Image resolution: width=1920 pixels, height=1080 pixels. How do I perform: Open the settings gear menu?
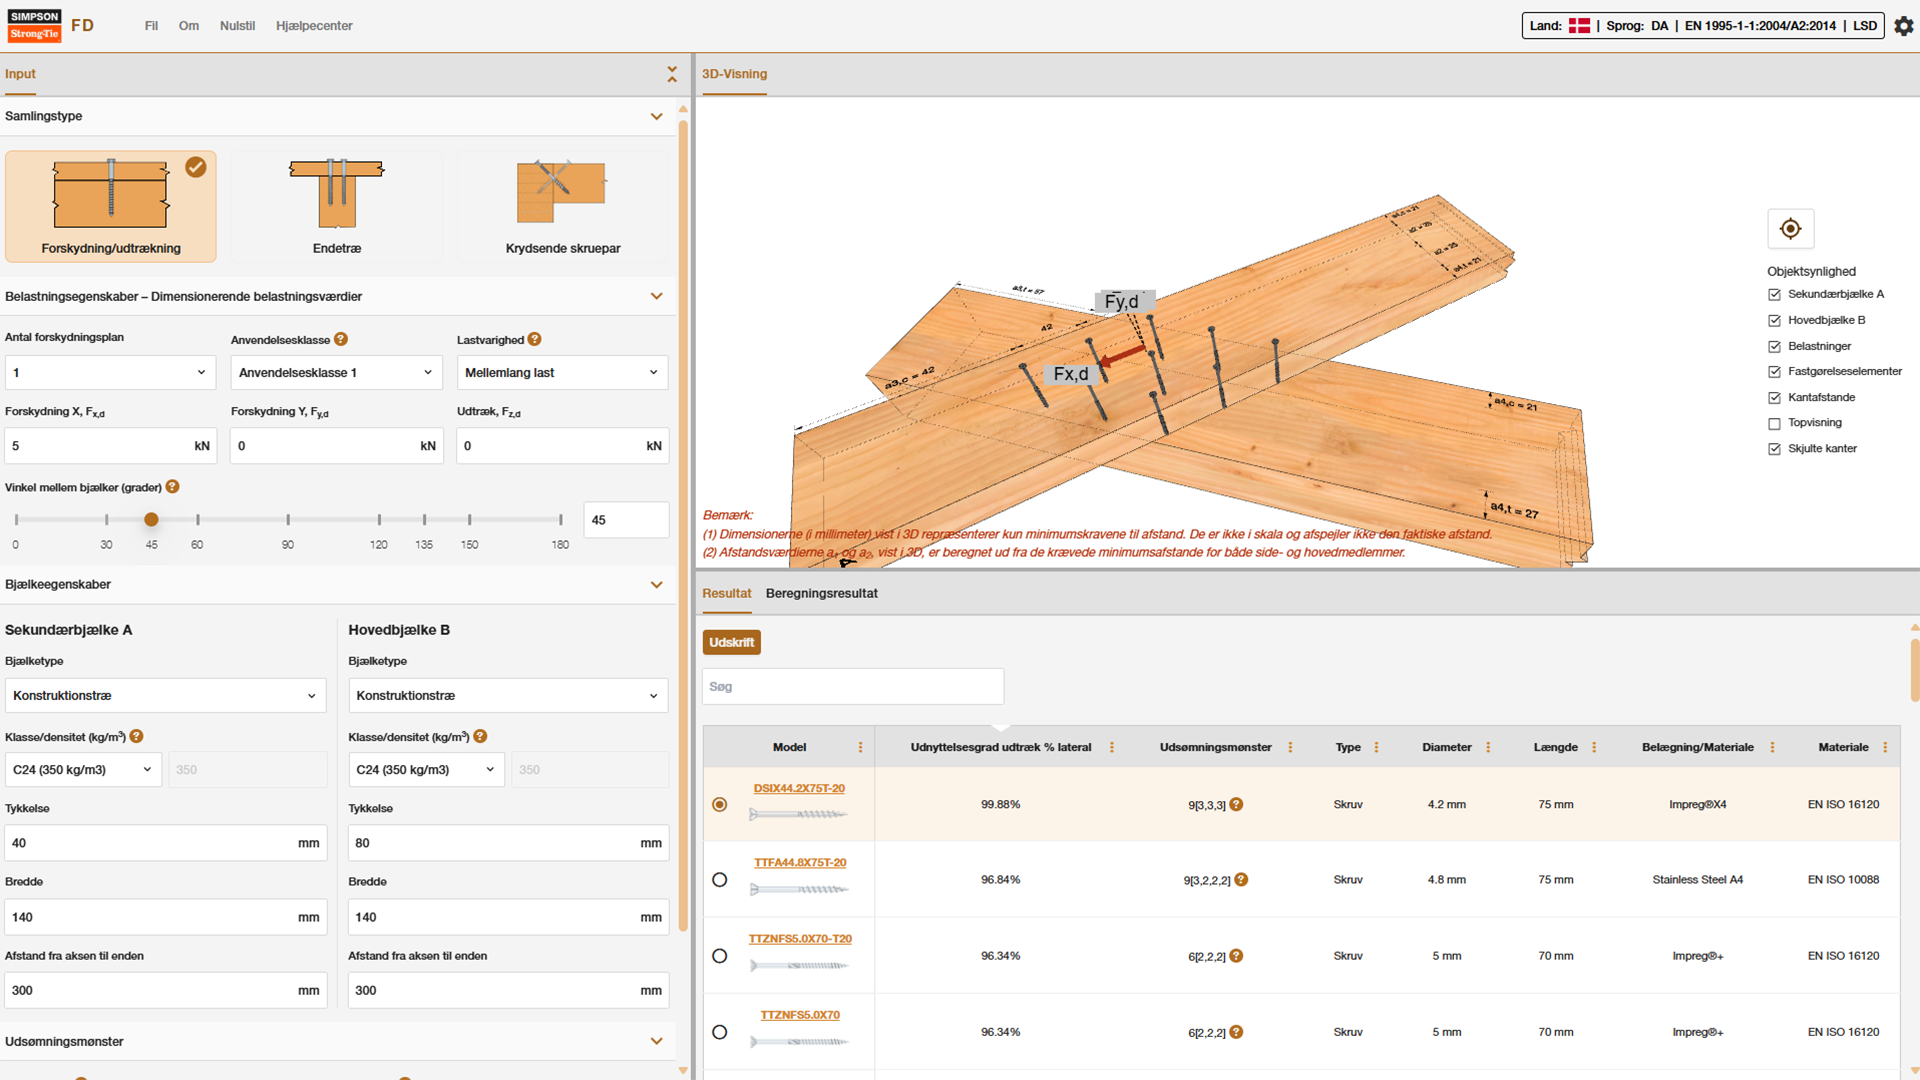click(x=1905, y=26)
